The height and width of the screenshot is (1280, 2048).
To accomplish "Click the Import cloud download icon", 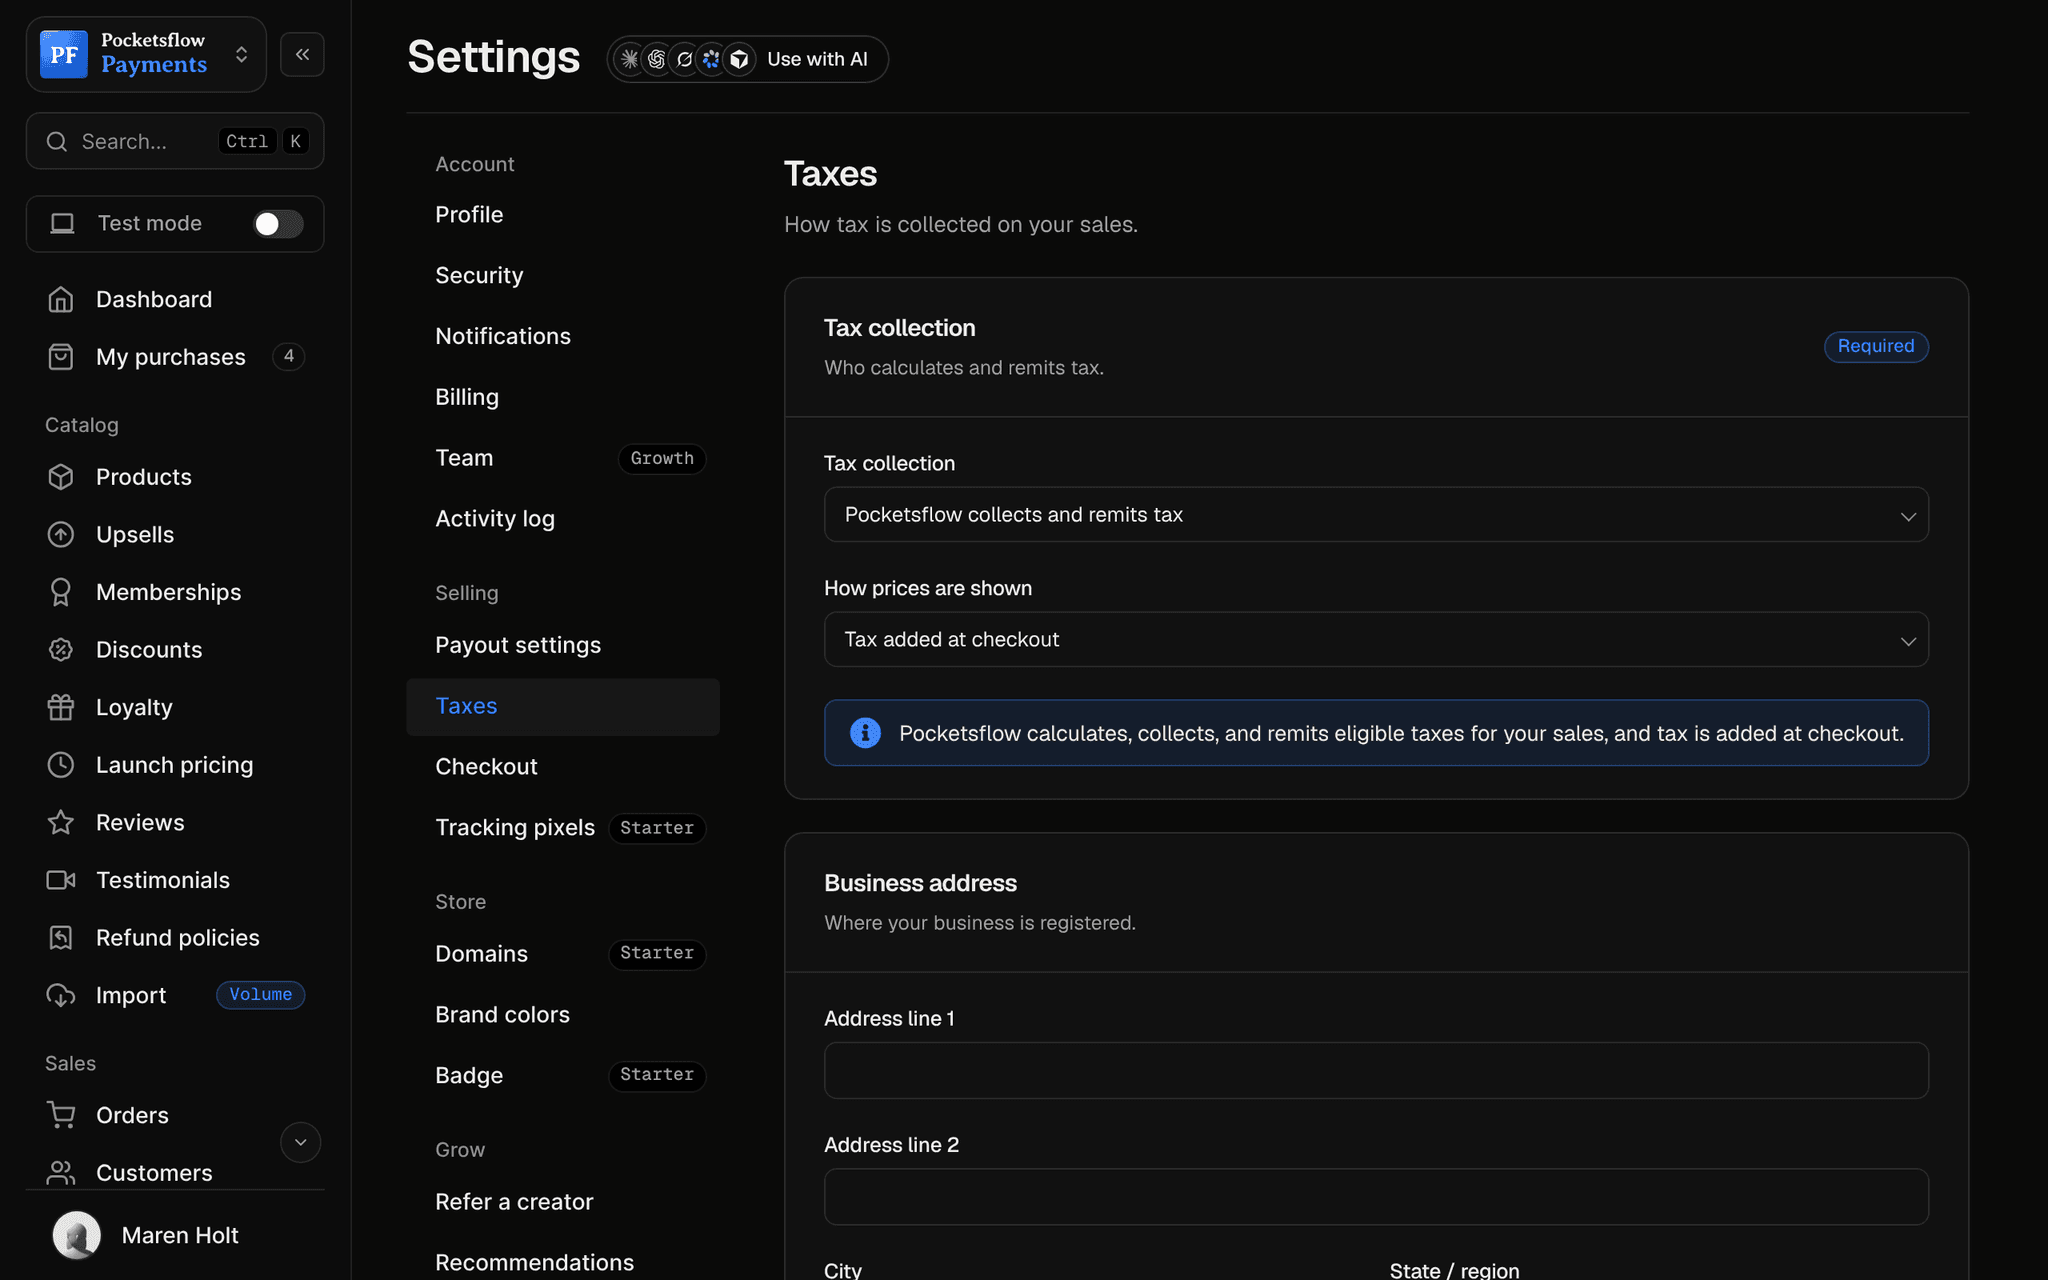I will [61, 995].
